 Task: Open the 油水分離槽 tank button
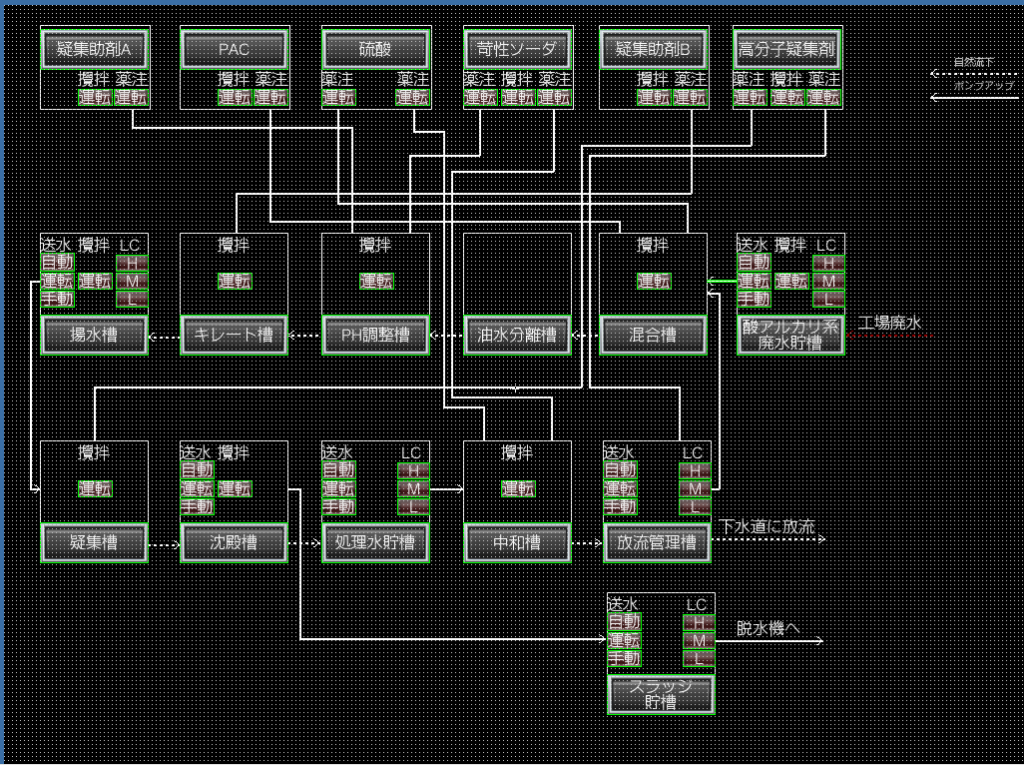point(517,336)
